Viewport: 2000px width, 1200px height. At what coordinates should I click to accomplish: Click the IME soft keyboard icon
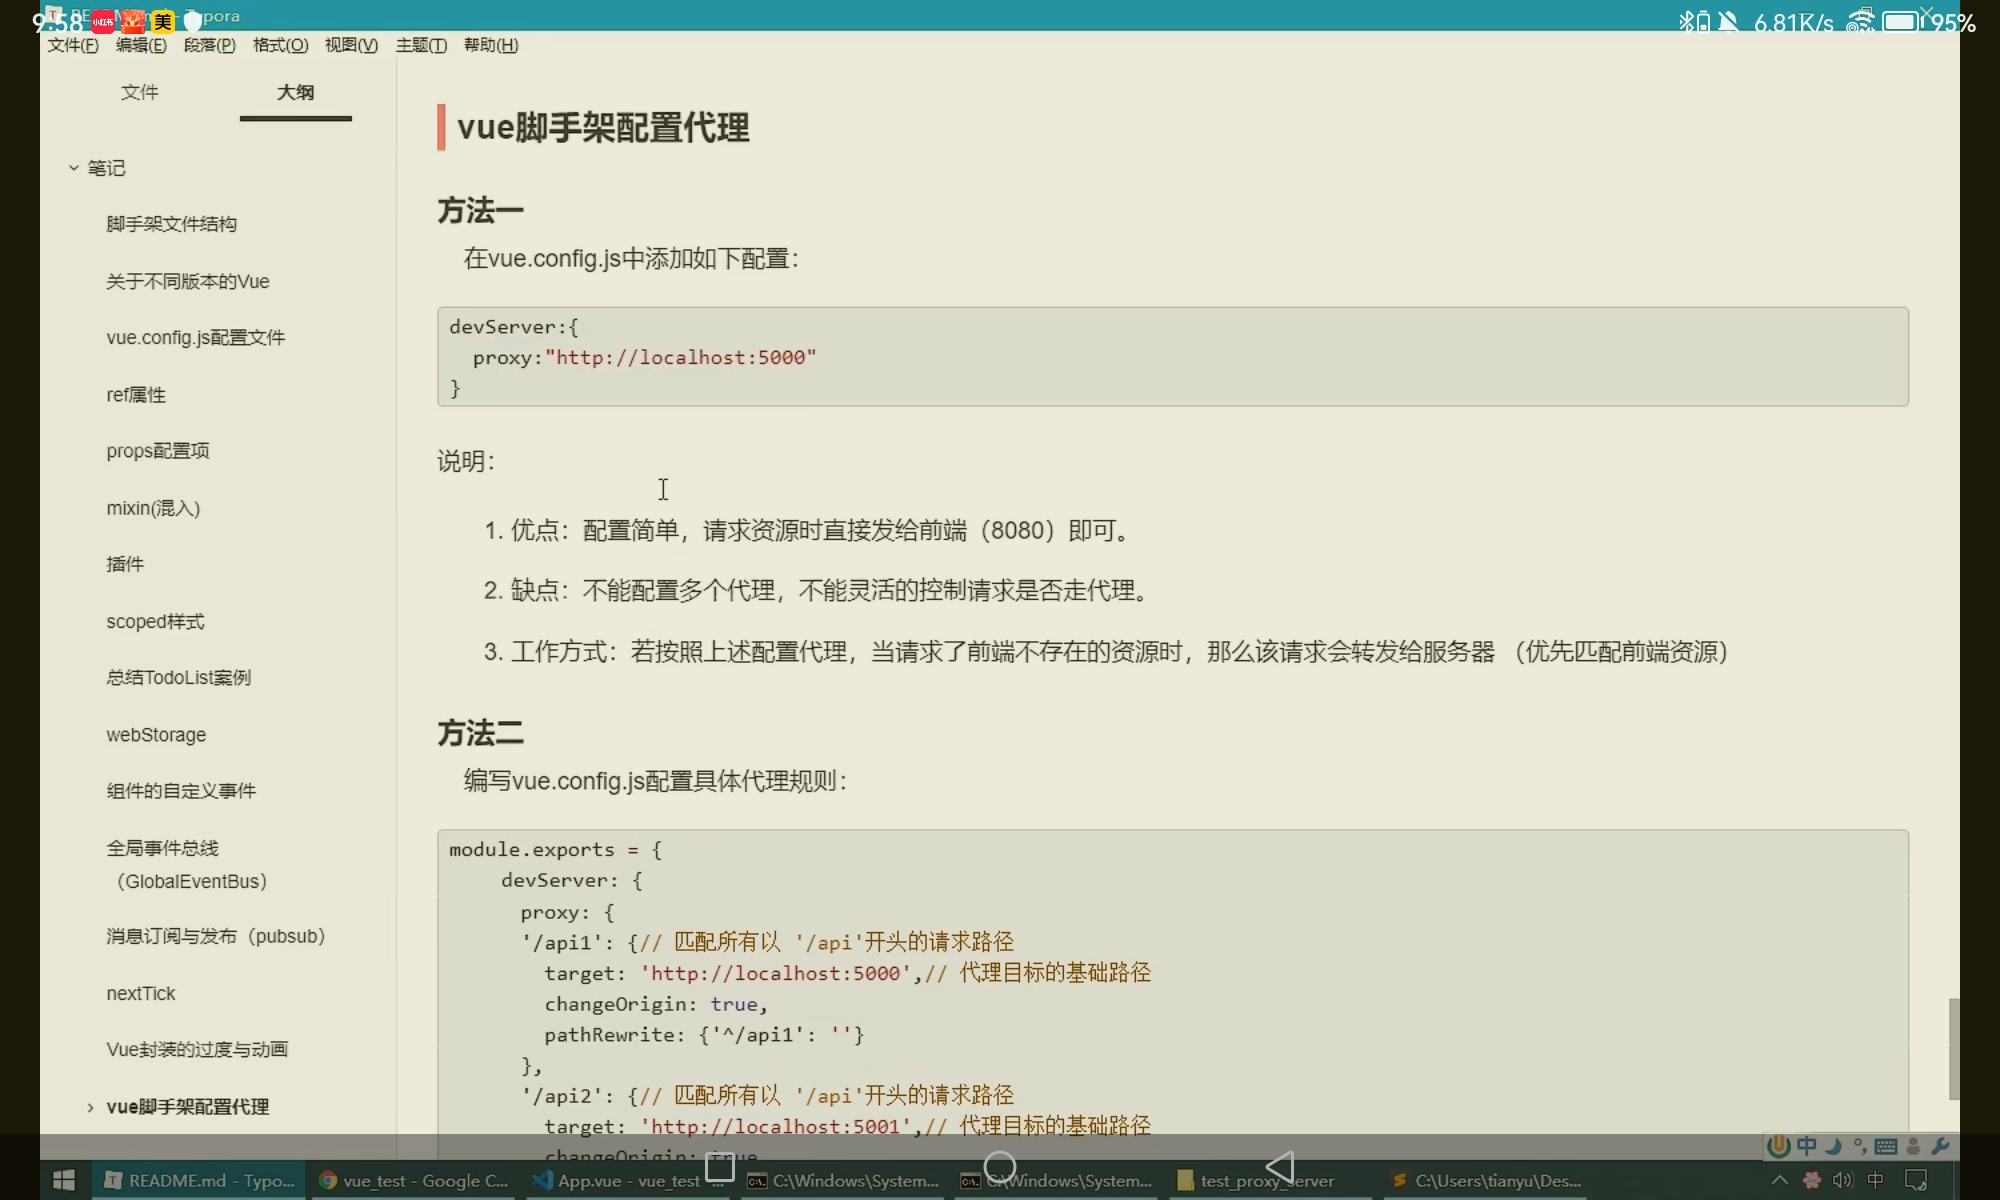tap(1886, 1146)
